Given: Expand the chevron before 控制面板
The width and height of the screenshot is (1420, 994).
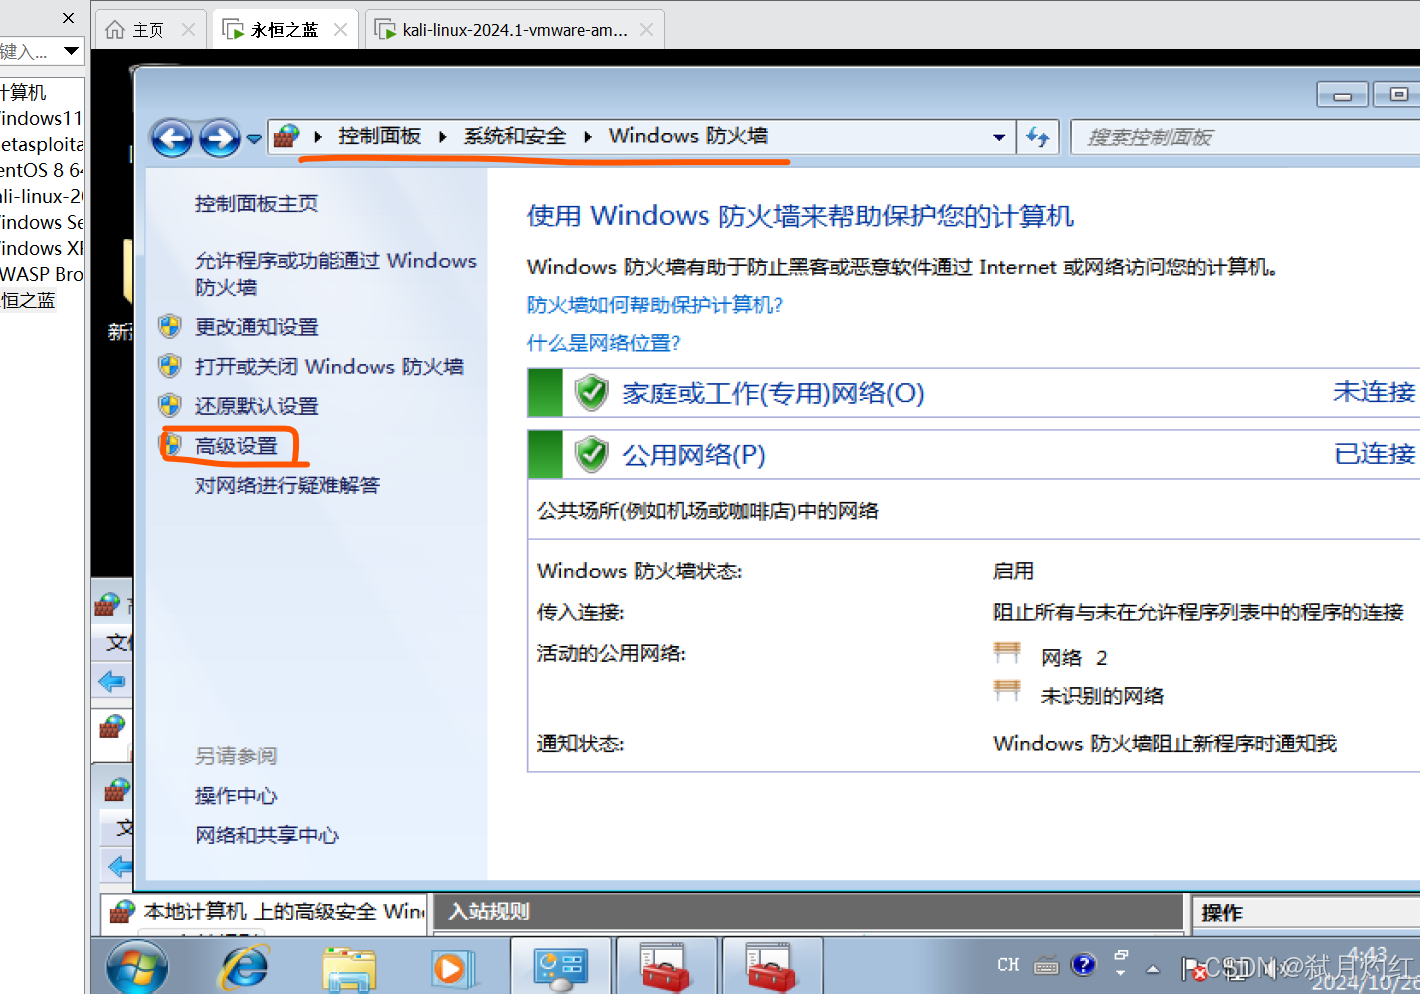Looking at the screenshot, I should [318, 137].
